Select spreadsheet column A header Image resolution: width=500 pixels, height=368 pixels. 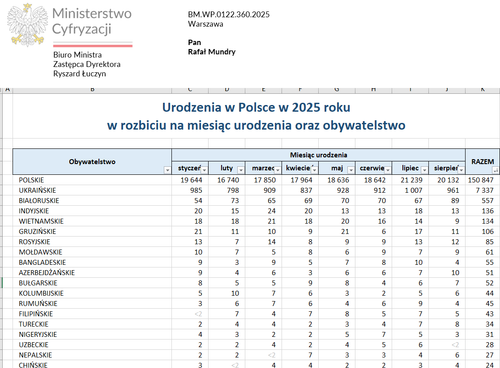8,90
